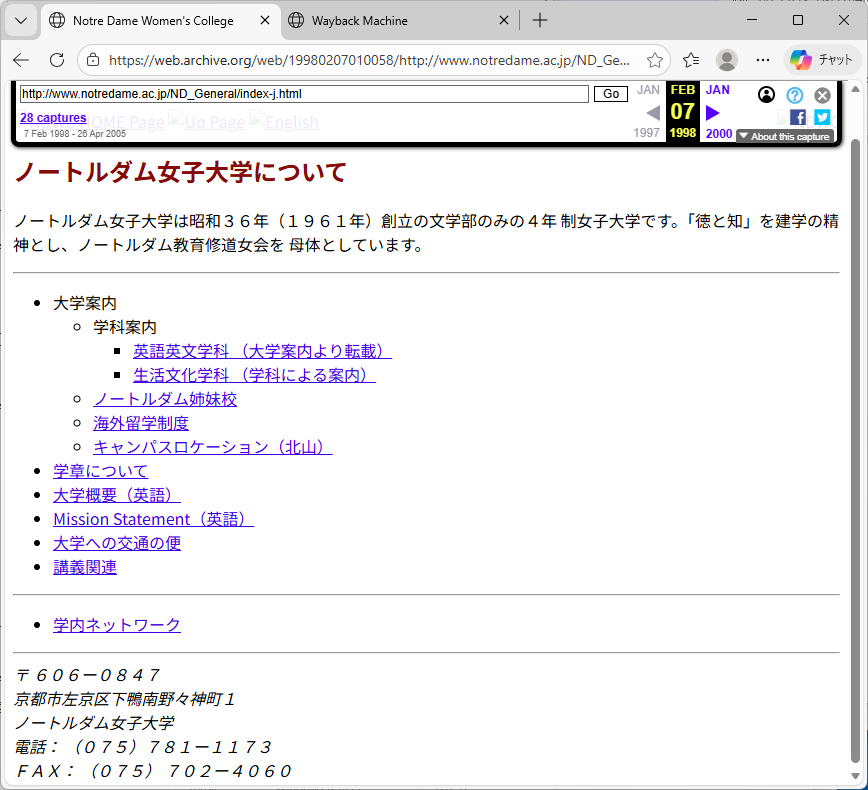Click the Wayback Machine user account icon

[766, 95]
